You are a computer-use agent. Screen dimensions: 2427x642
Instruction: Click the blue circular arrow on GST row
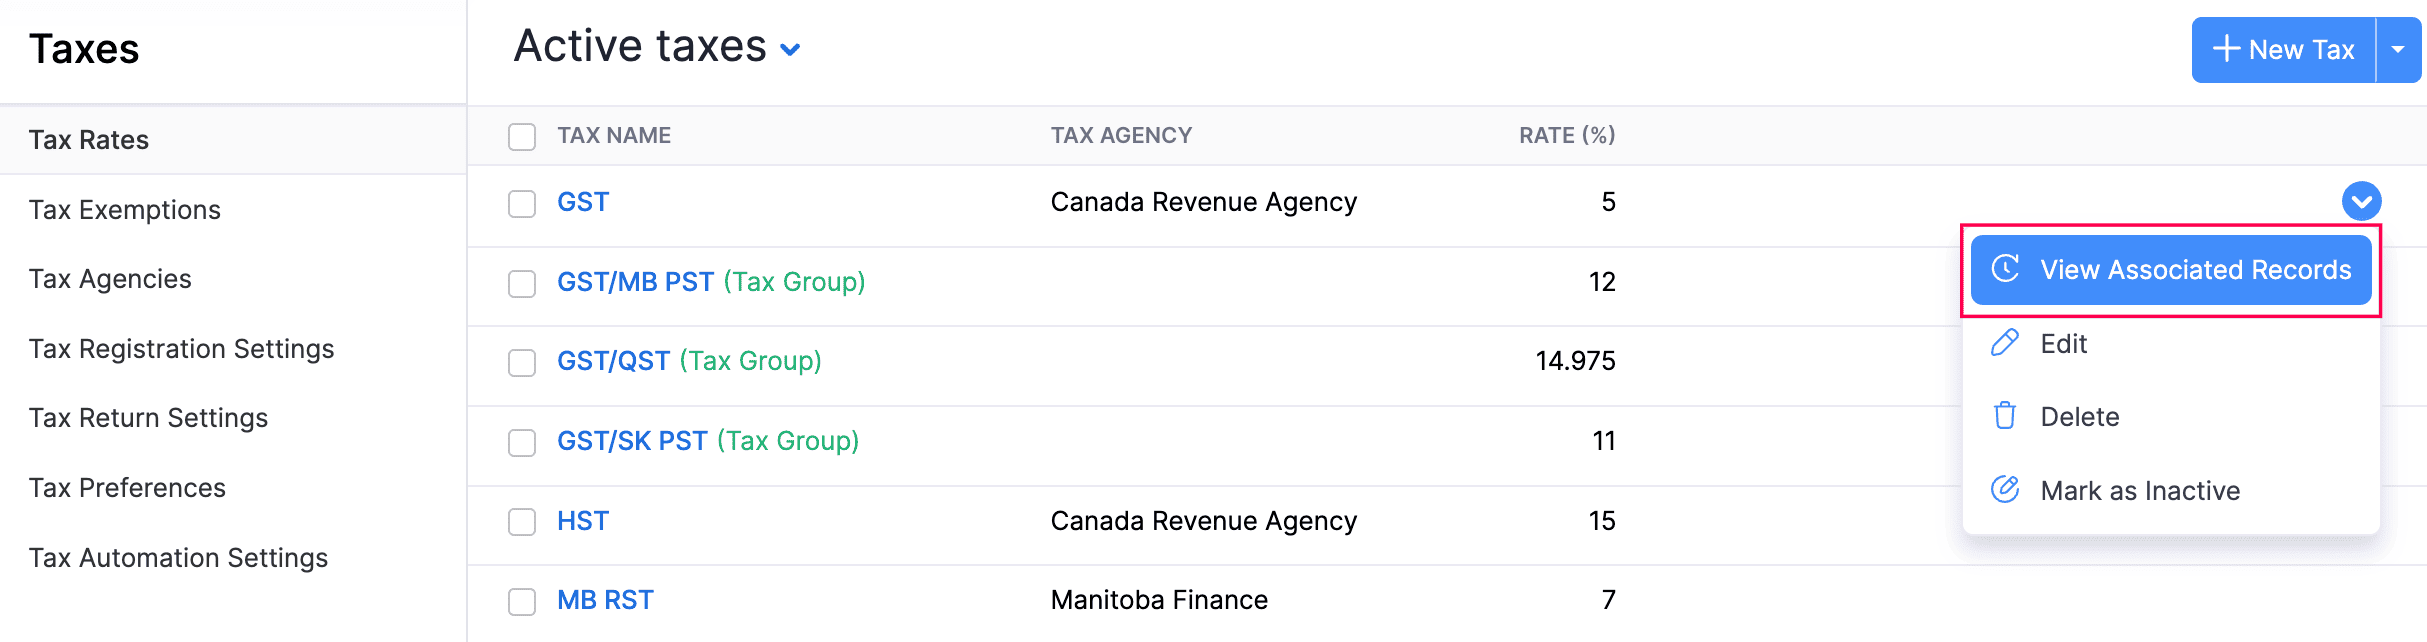point(2361,201)
